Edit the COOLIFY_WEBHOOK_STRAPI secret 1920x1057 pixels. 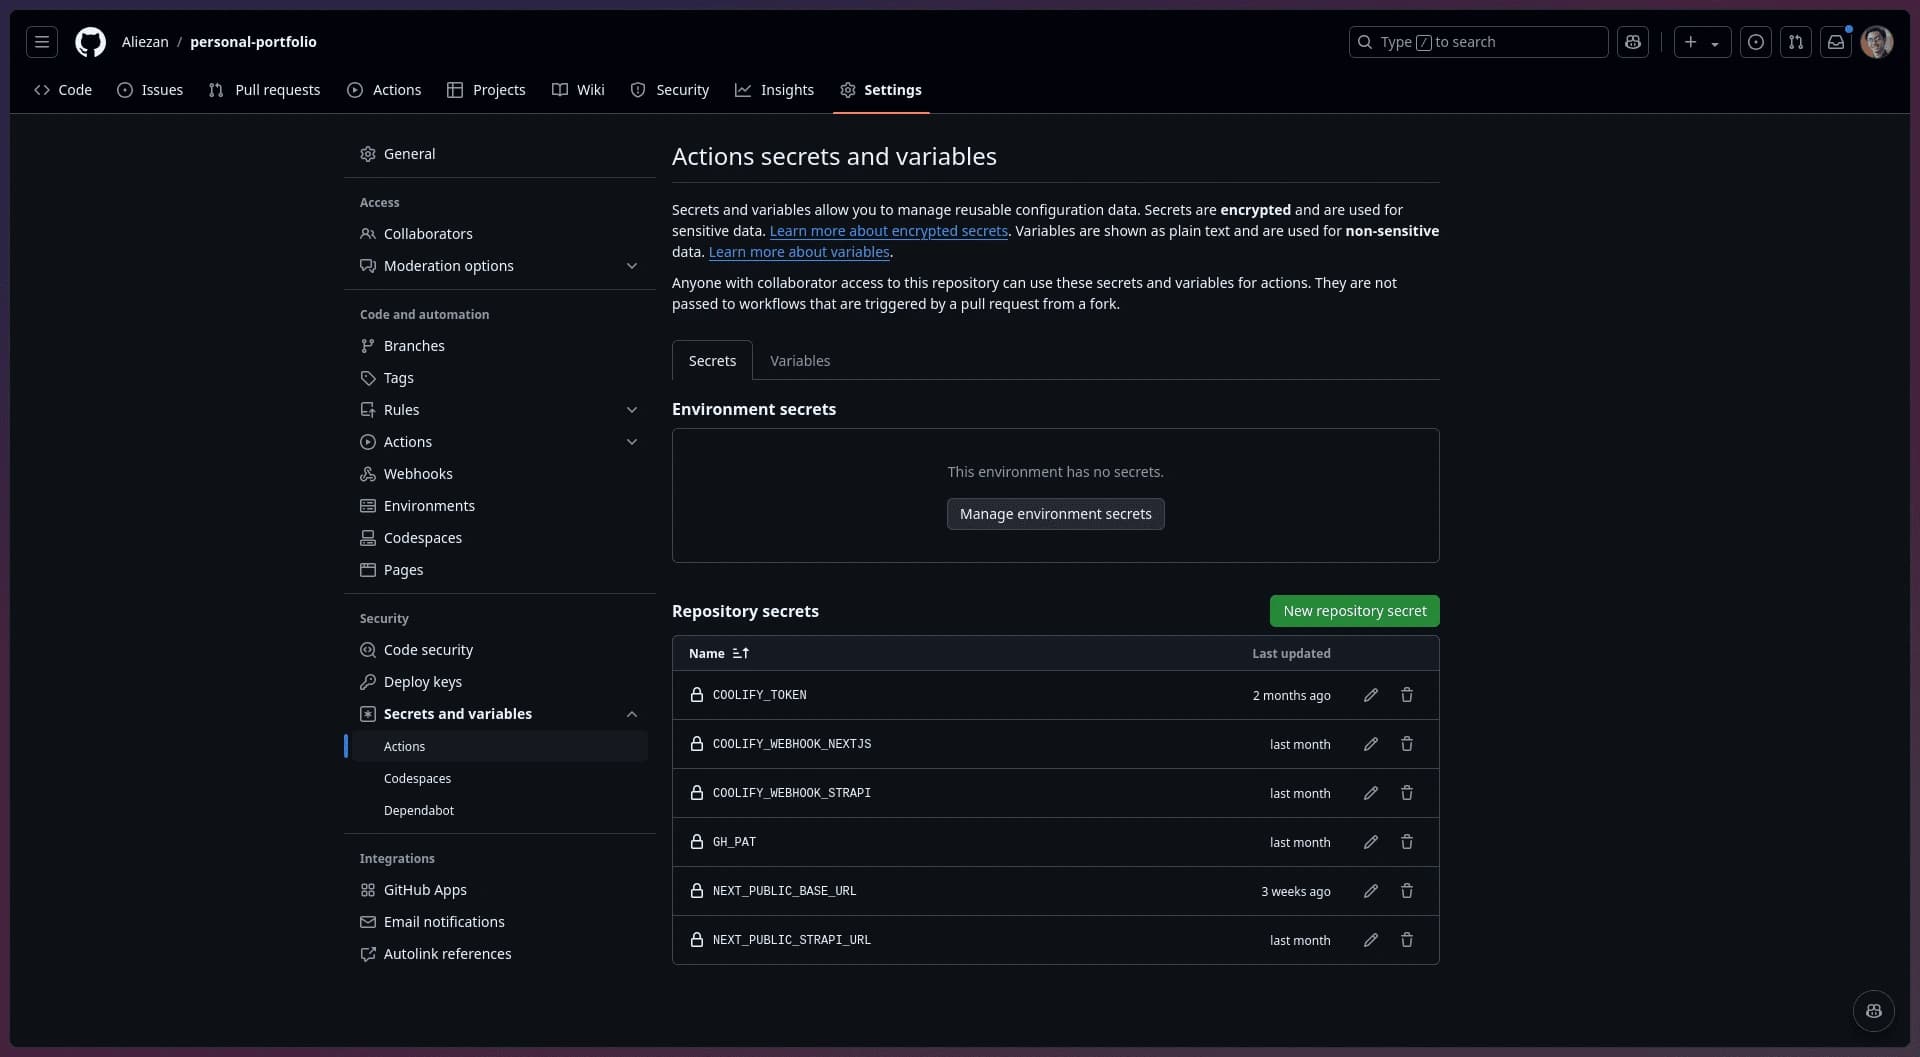click(x=1371, y=793)
